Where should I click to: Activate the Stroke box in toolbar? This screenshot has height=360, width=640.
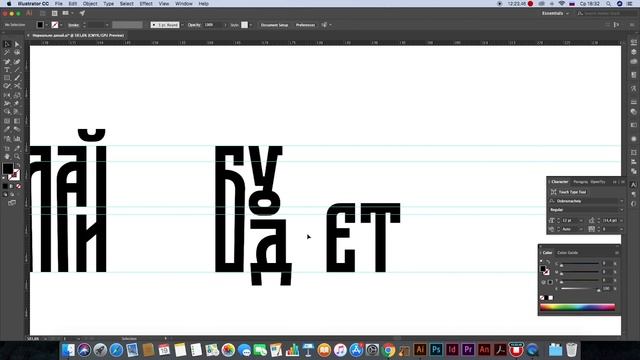(x=14, y=175)
